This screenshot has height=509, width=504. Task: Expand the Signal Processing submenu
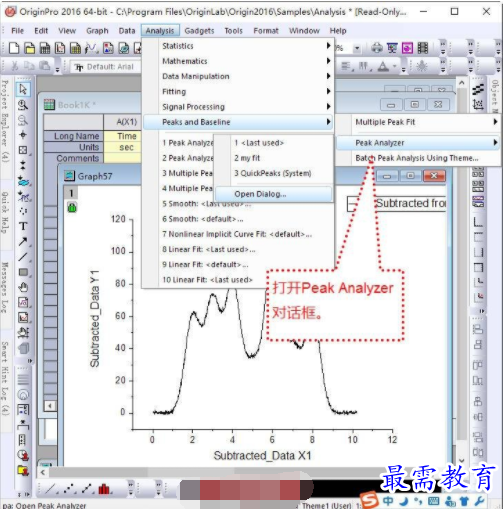click(x=237, y=107)
